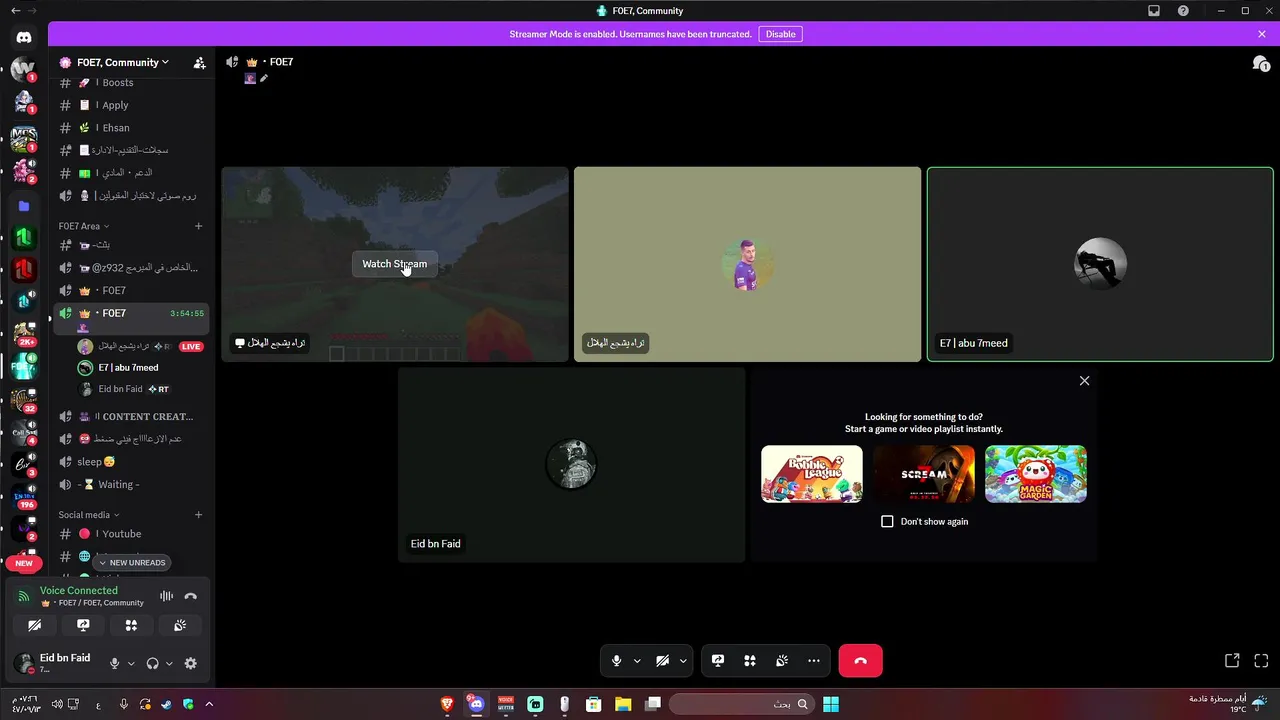1280x720 pixels.
Task: Open the threads/inbox icon at top right
Action: (1261, 63)
